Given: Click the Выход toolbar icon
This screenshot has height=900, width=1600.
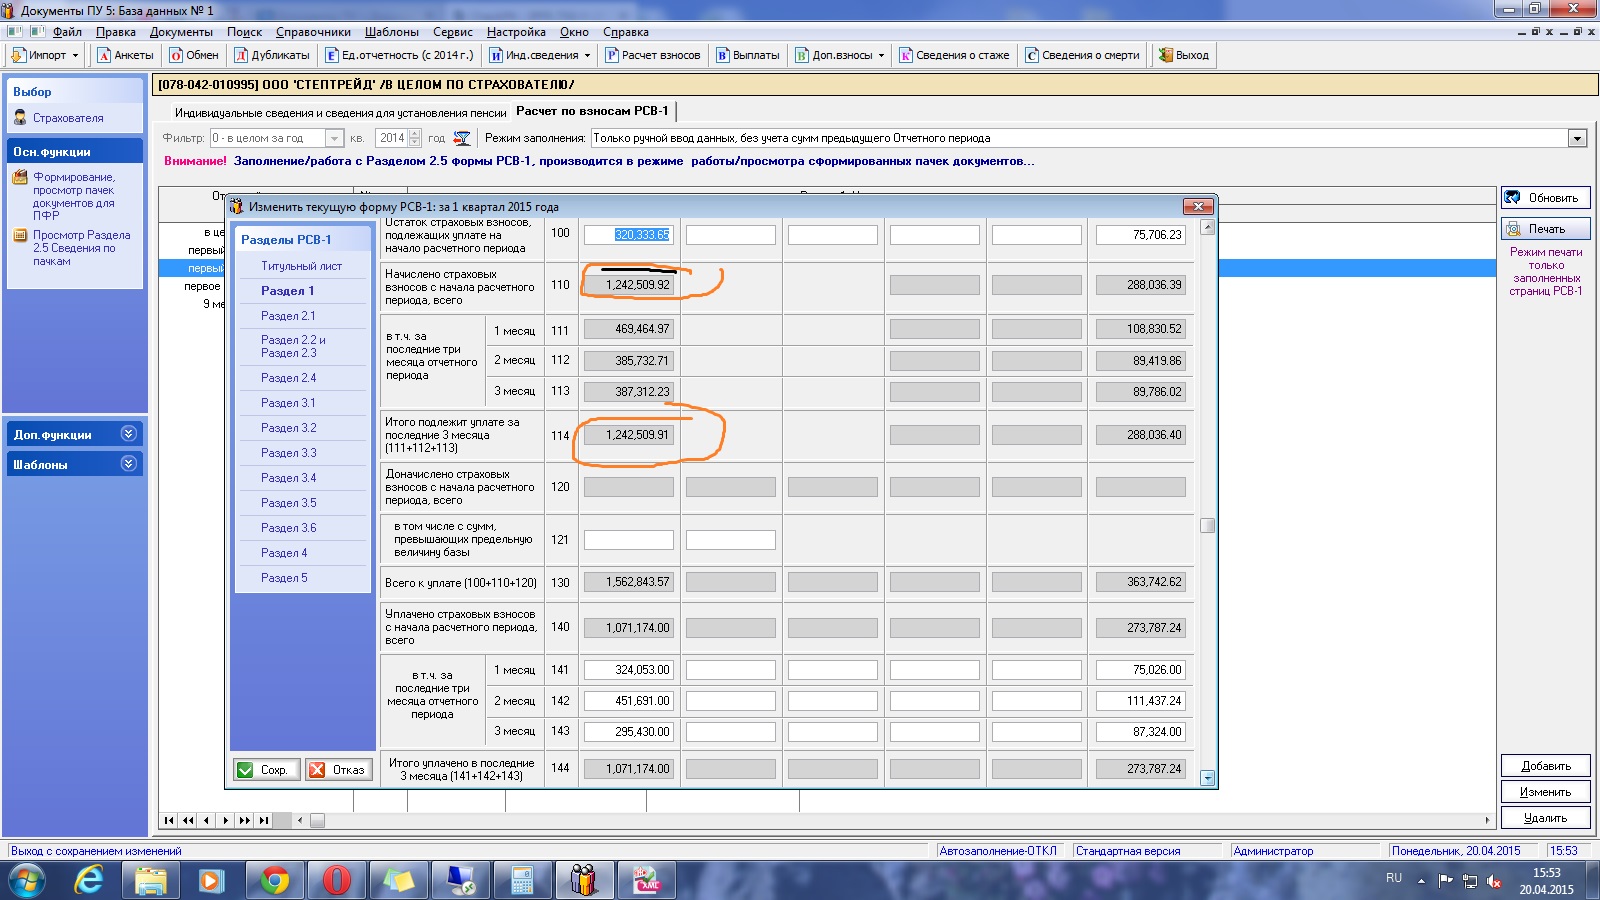Looking at the screenshot, I should point(1166,55).
